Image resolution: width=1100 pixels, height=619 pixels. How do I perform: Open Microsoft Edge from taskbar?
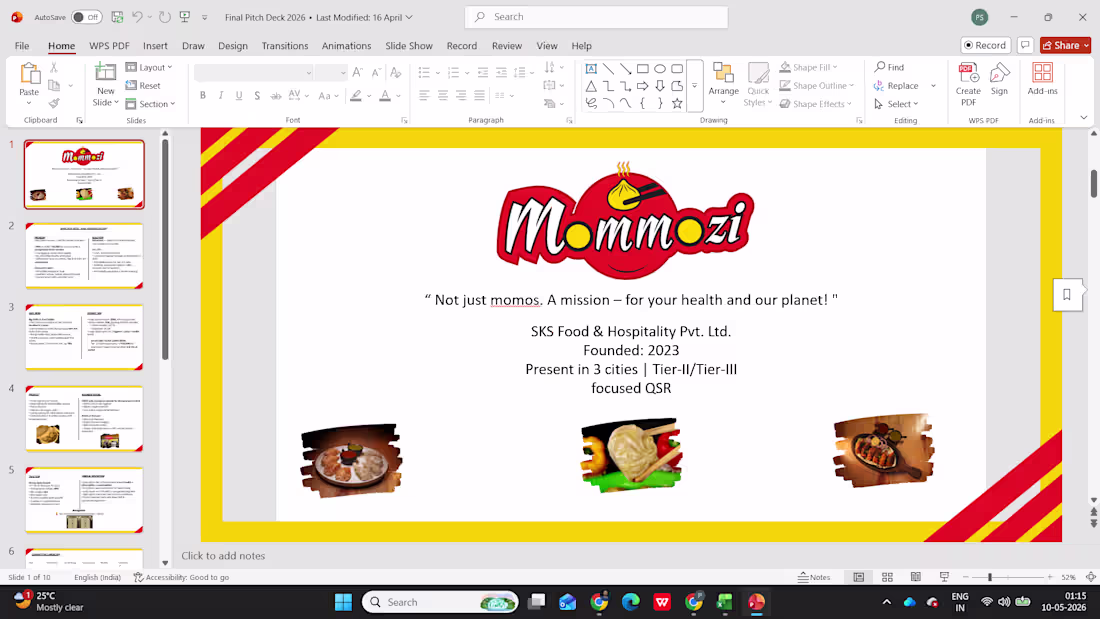631,602
